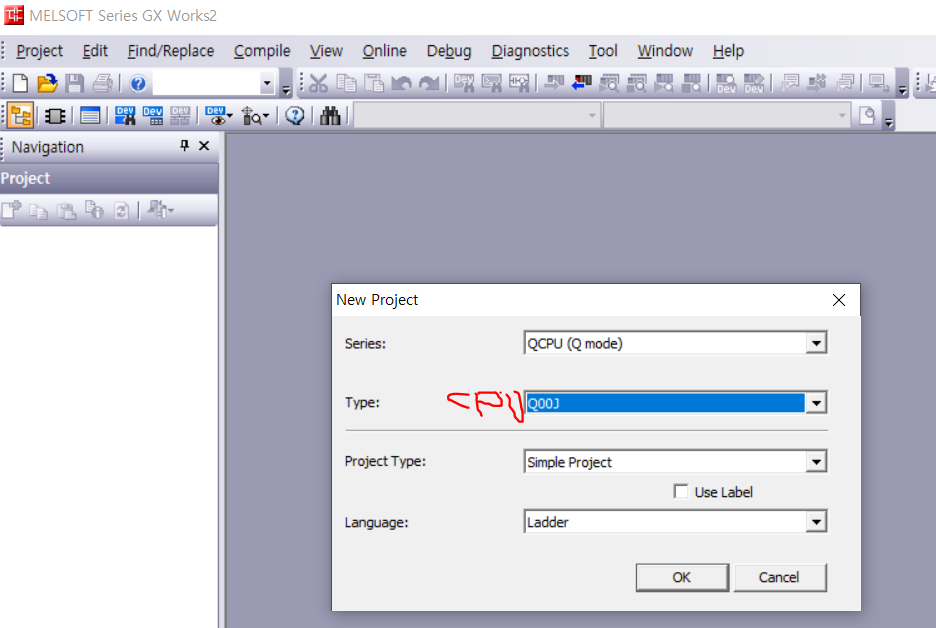The width and height of the screenshot is (936, 628).
Task: Click the Redo arrow icon
Action: [429, 83]
